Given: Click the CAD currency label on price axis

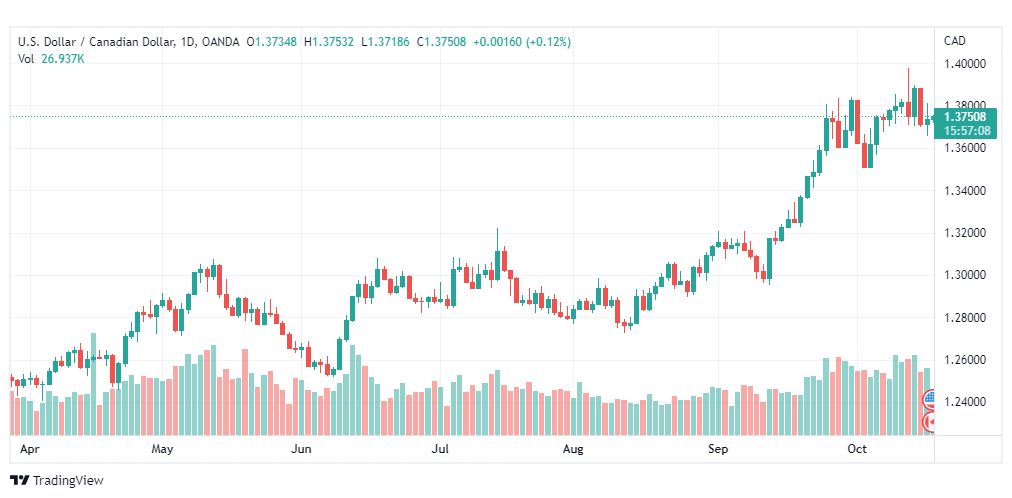Looking at the screenshot, I should point(955,41).
